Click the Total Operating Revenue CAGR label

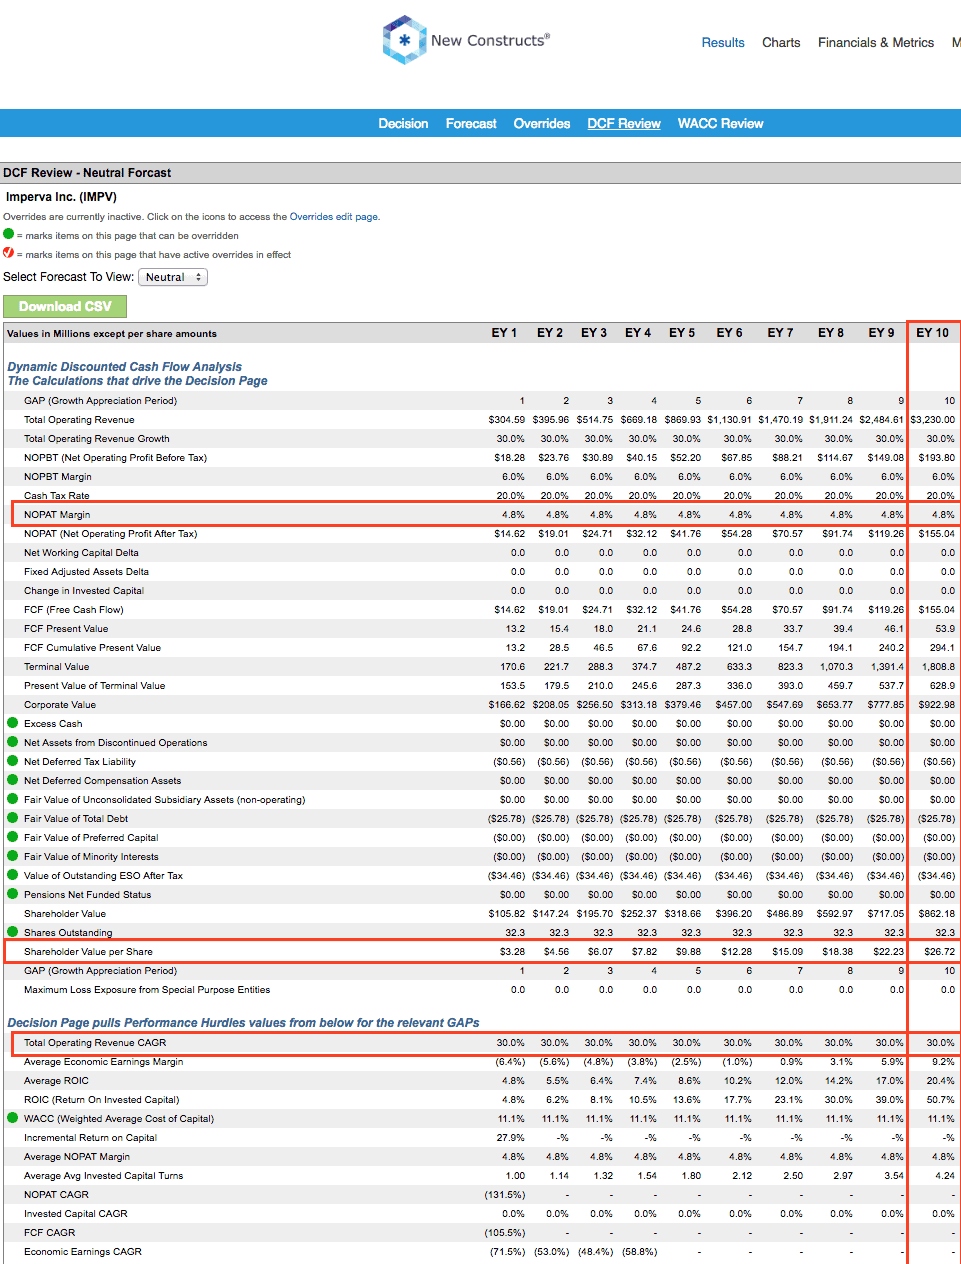pos(95,1042)
